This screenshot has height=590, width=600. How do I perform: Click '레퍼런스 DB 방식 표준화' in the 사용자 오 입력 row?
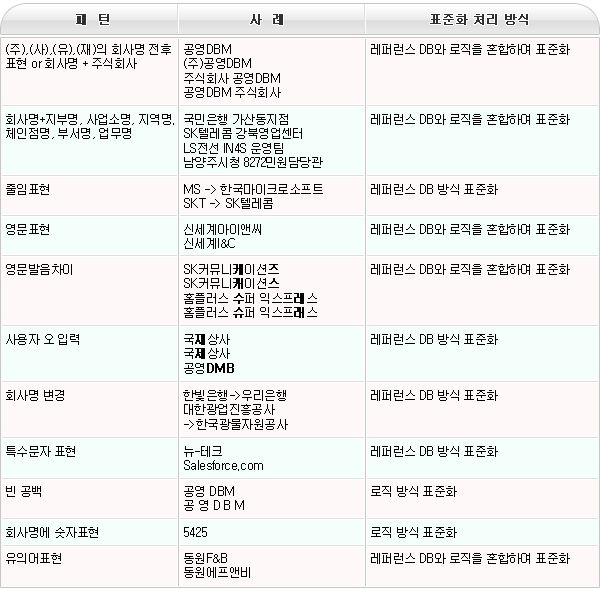coord(434,339)
